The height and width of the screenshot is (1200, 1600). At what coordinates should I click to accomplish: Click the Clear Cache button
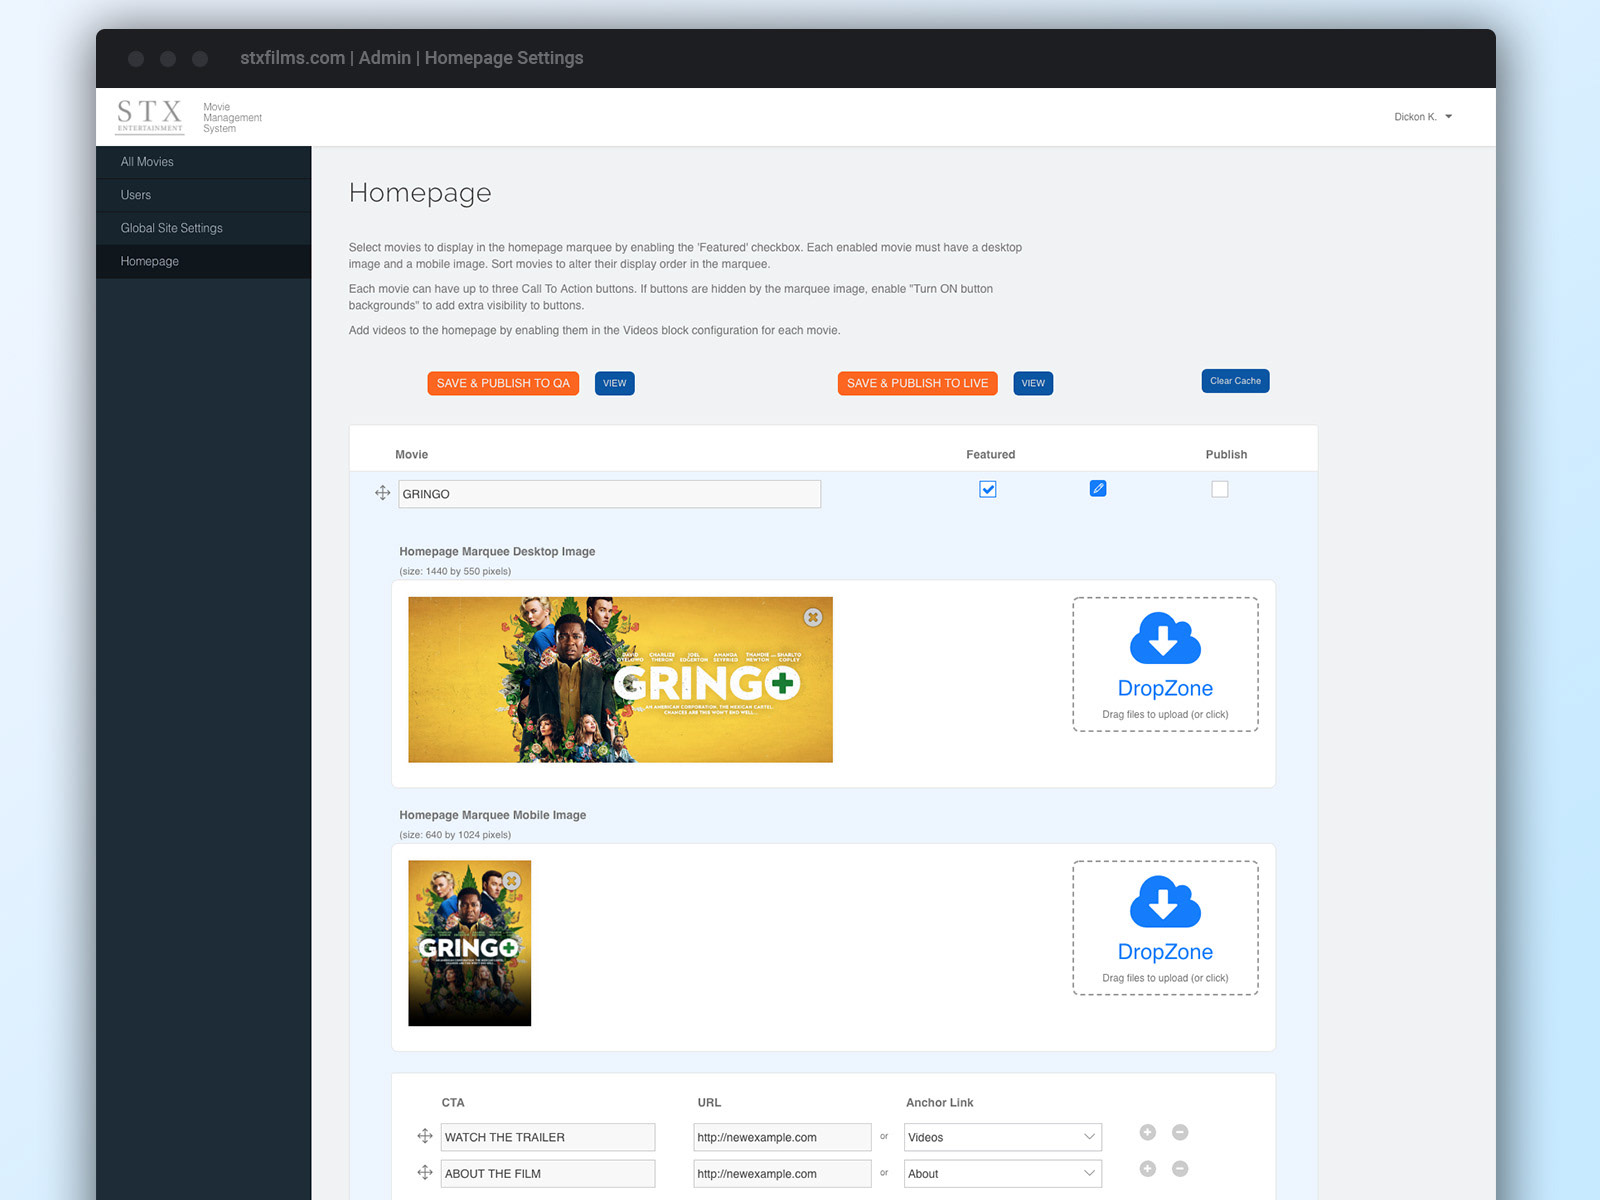point(1235,381)
